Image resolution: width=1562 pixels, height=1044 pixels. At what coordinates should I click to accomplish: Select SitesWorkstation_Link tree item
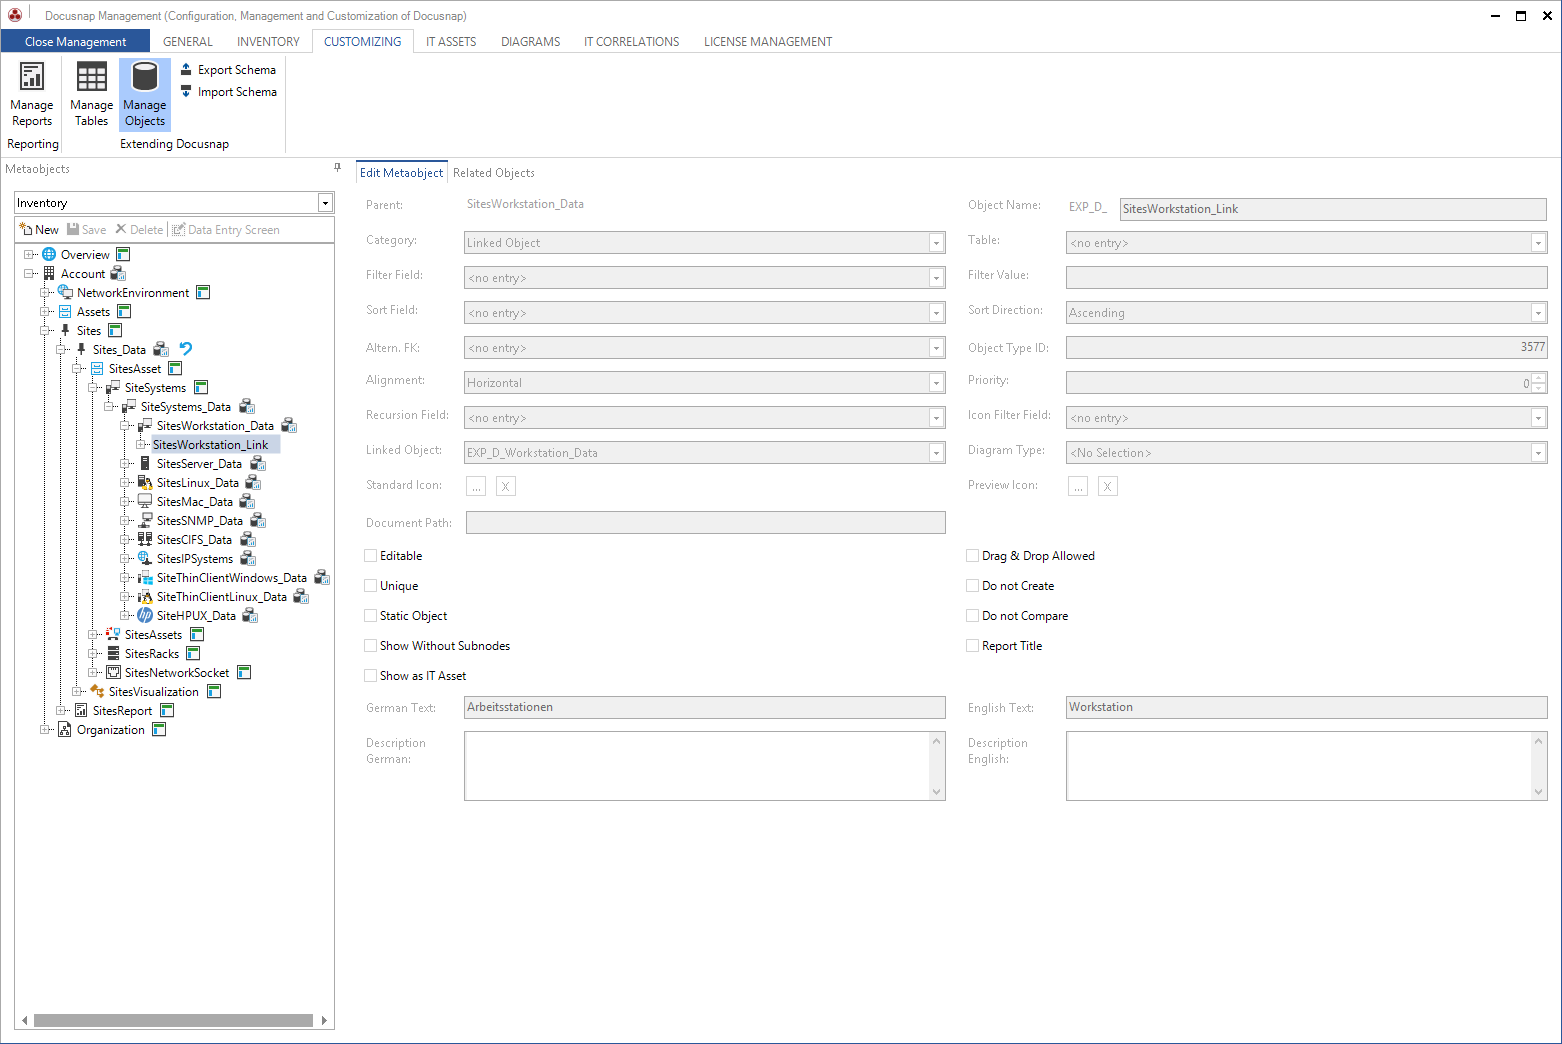coord(210,444)
